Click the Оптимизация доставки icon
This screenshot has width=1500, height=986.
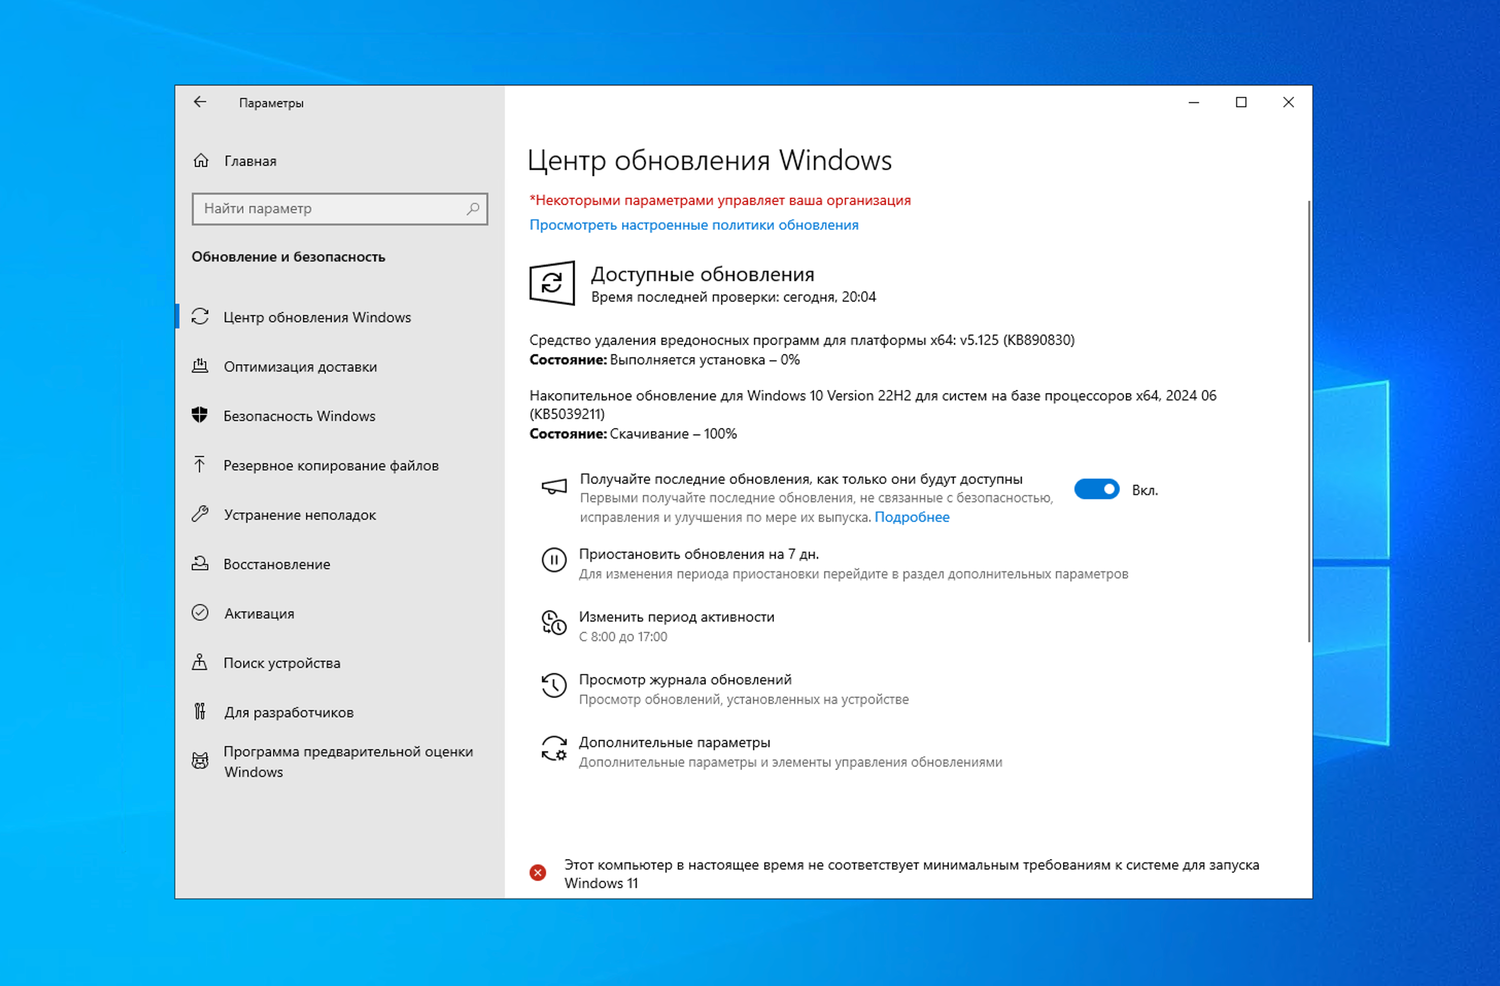tap(200, 366)
